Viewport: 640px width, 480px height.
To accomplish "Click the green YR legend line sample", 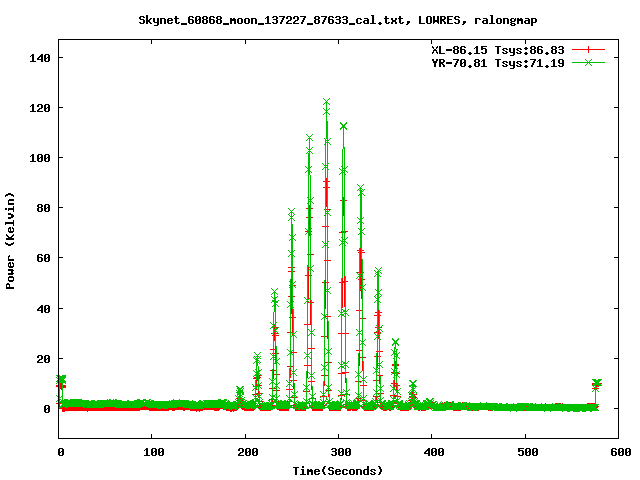I will [588, 62].
